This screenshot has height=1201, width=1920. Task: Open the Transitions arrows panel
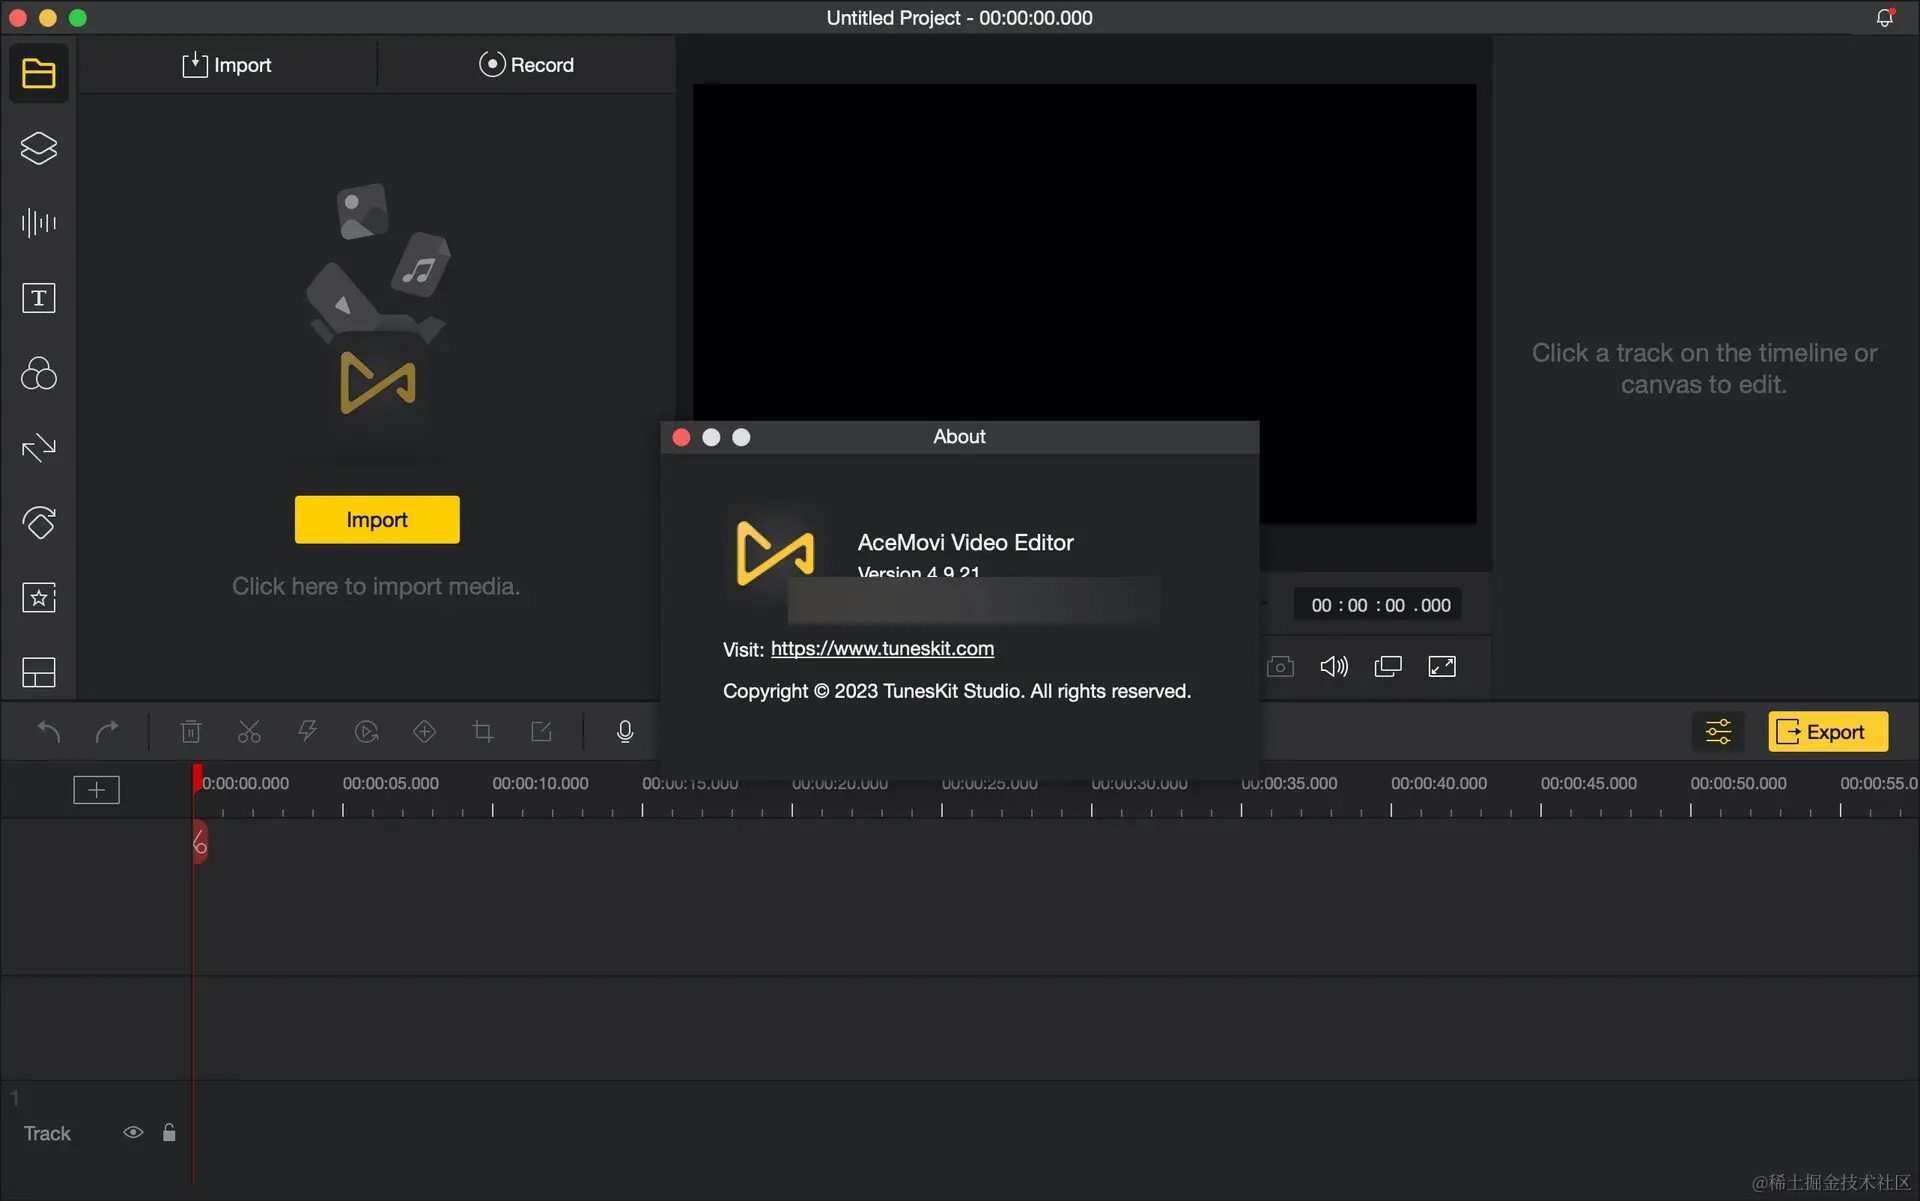point(38,447)
